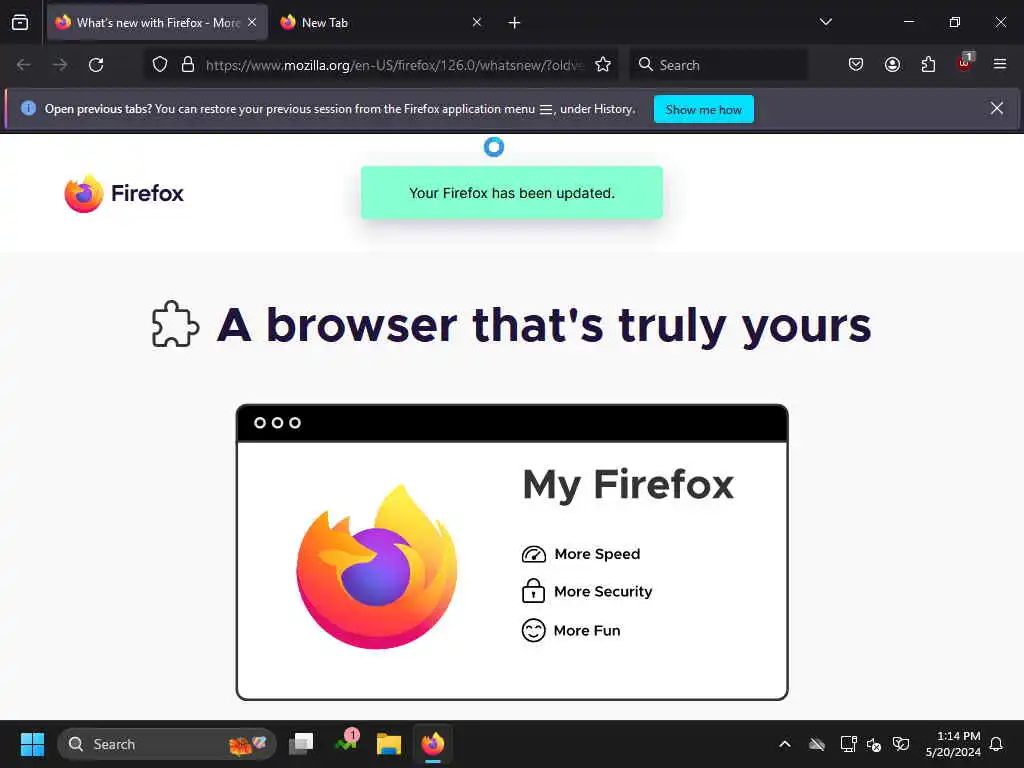View site info via the padlock icon
The width and height of the screenshot is (1024, 768).
tap(188, 65)
